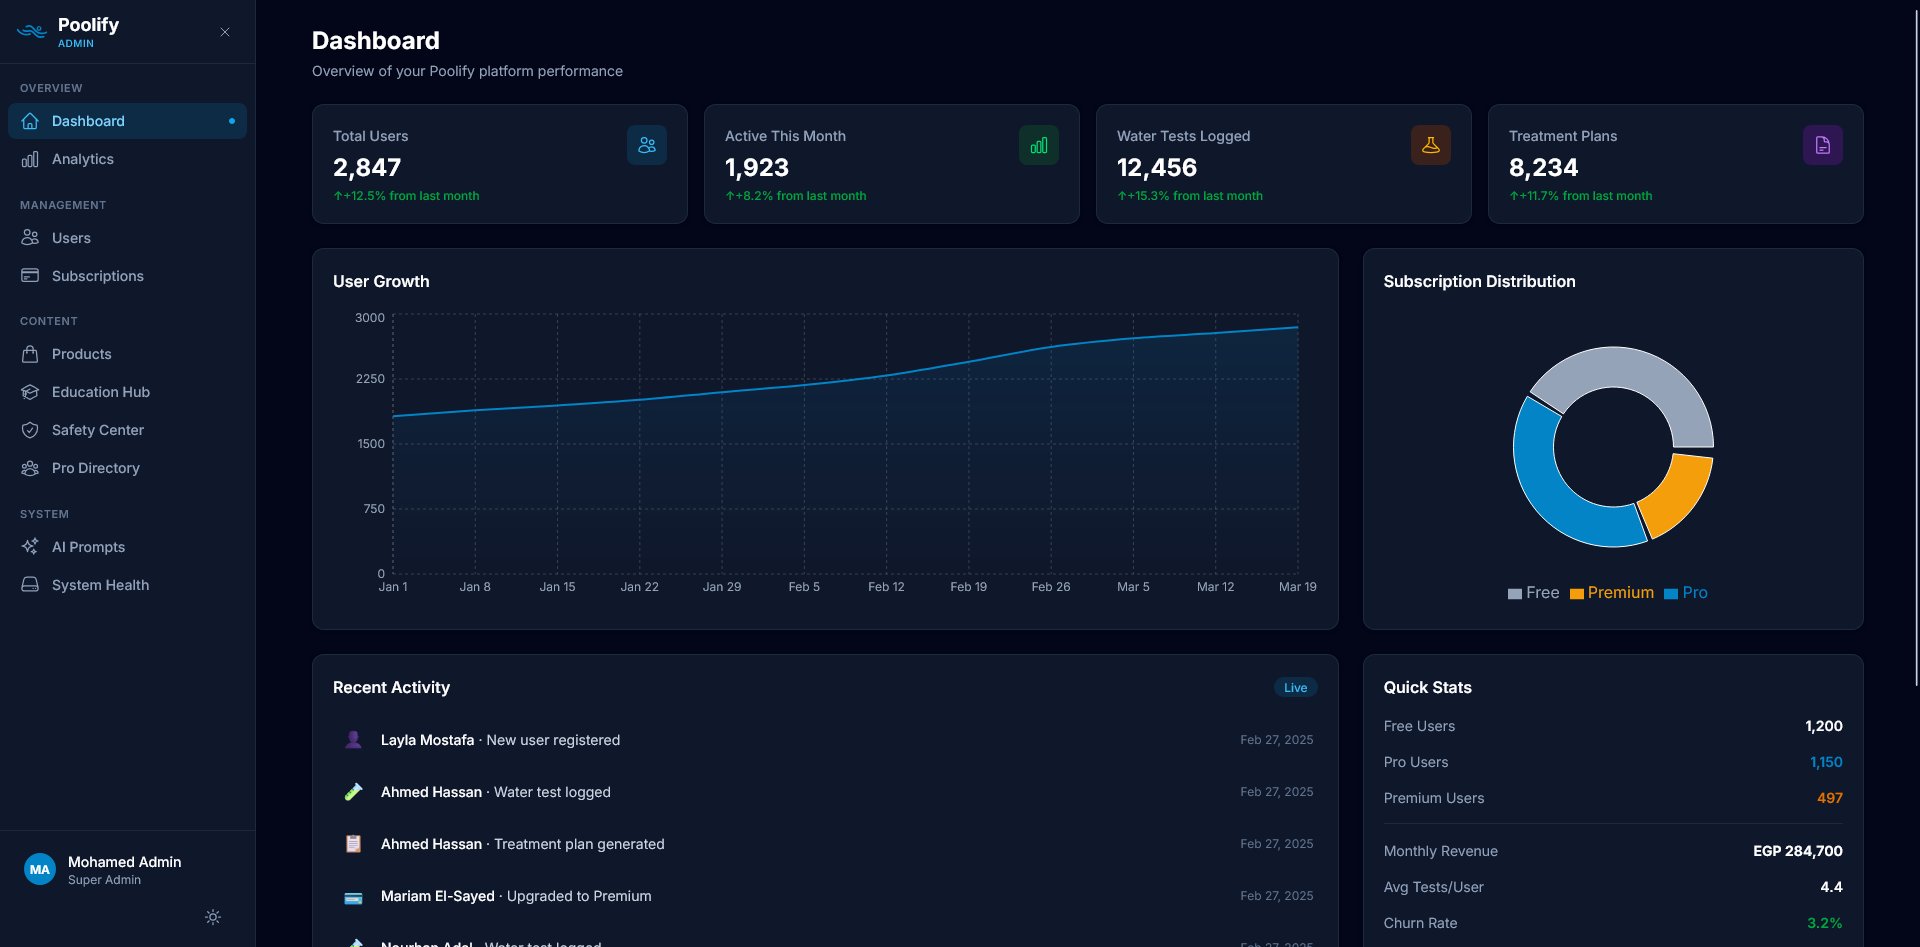The width and height of the screenshot is (1920, 947).
Task: Click the Water Tests flask icon
Action: (x=1430, y=144)
